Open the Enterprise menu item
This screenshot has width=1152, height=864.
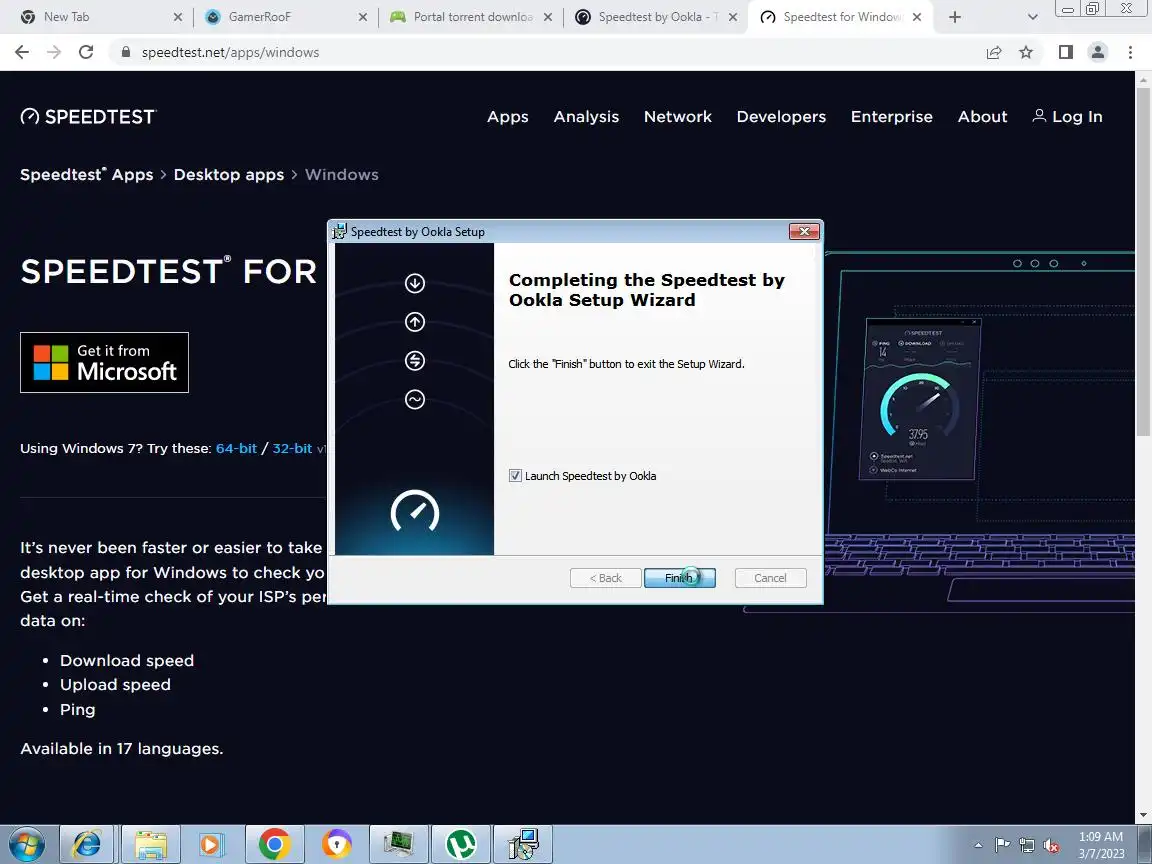click(x=891, y=117)
